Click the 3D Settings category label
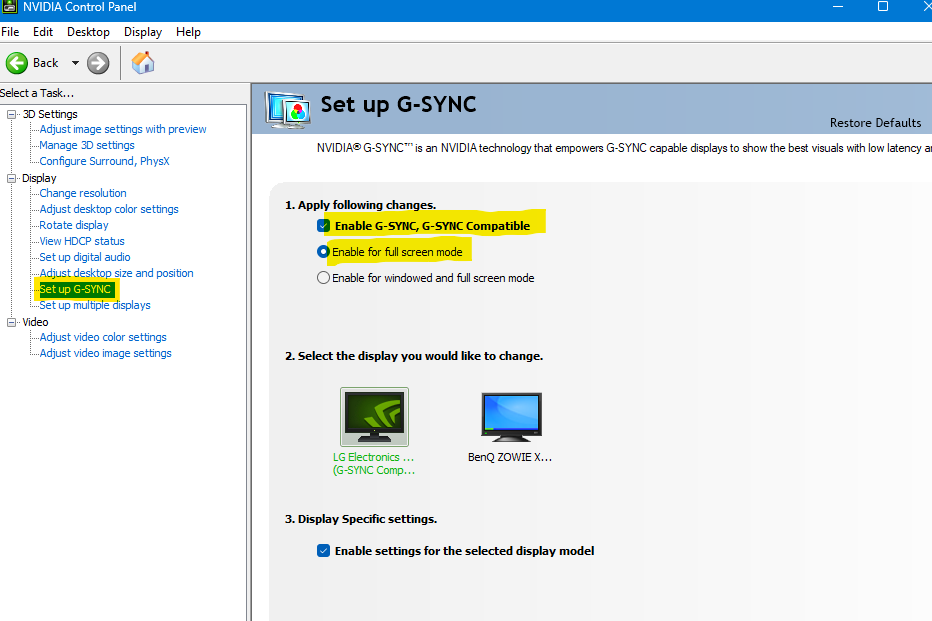 50,114
